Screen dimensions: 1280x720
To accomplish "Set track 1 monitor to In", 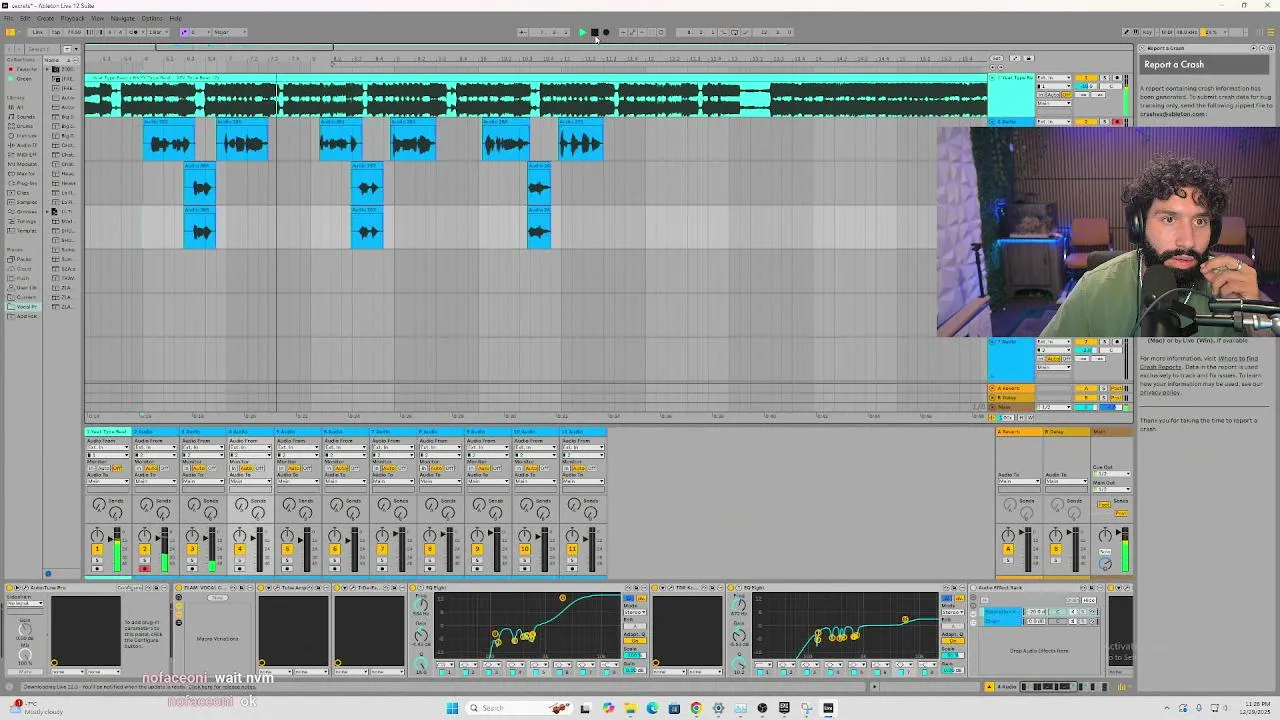I will coord(91,468).
